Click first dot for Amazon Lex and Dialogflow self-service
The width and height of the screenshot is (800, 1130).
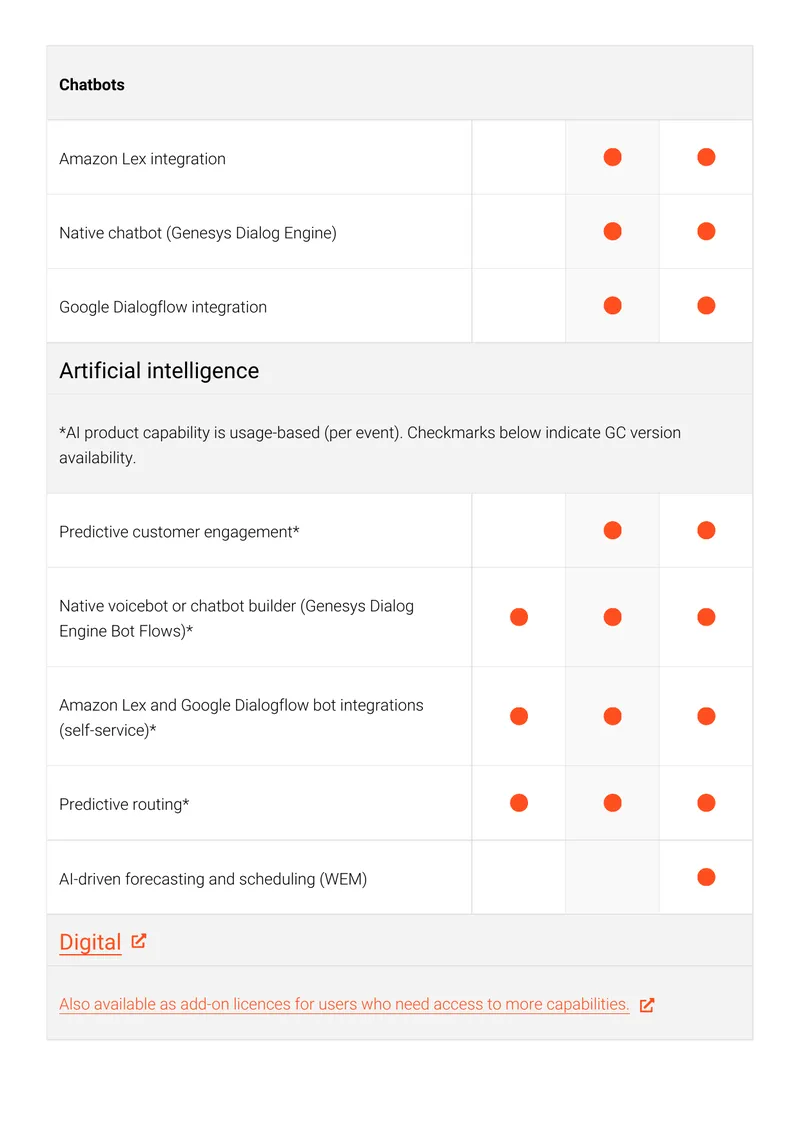[x=519, y=716]
